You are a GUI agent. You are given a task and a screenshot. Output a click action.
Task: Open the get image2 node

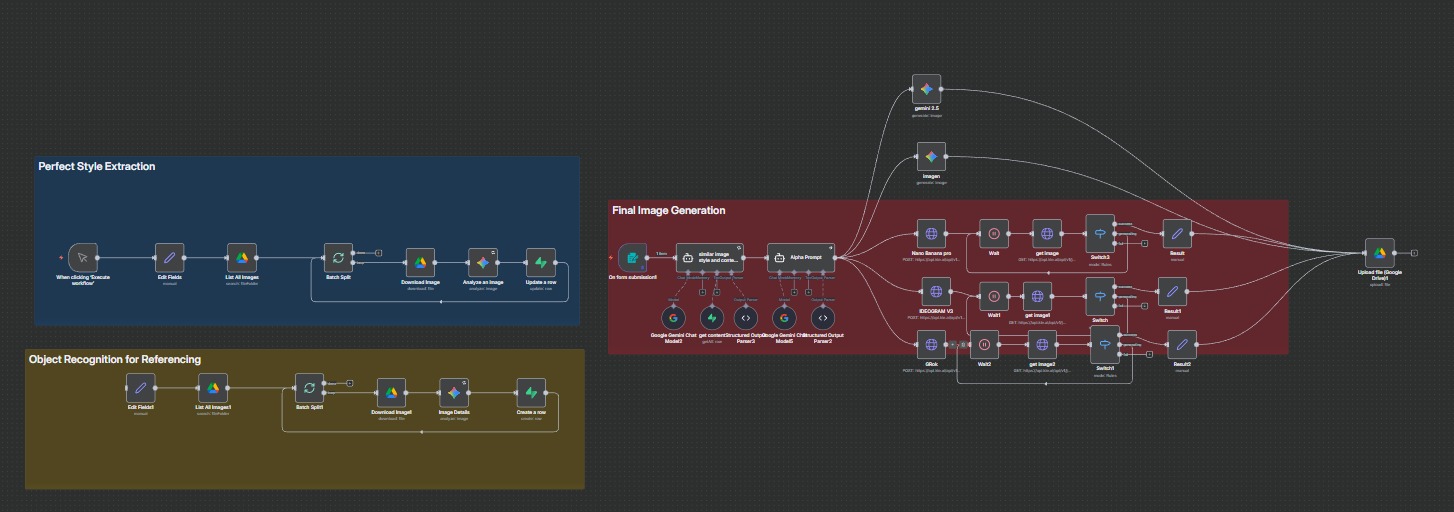[1042, 344]
